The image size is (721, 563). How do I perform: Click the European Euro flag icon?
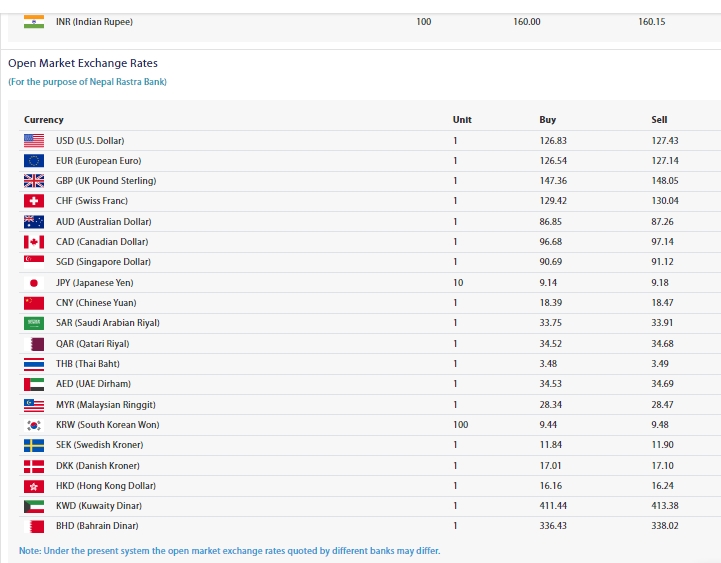34,161
